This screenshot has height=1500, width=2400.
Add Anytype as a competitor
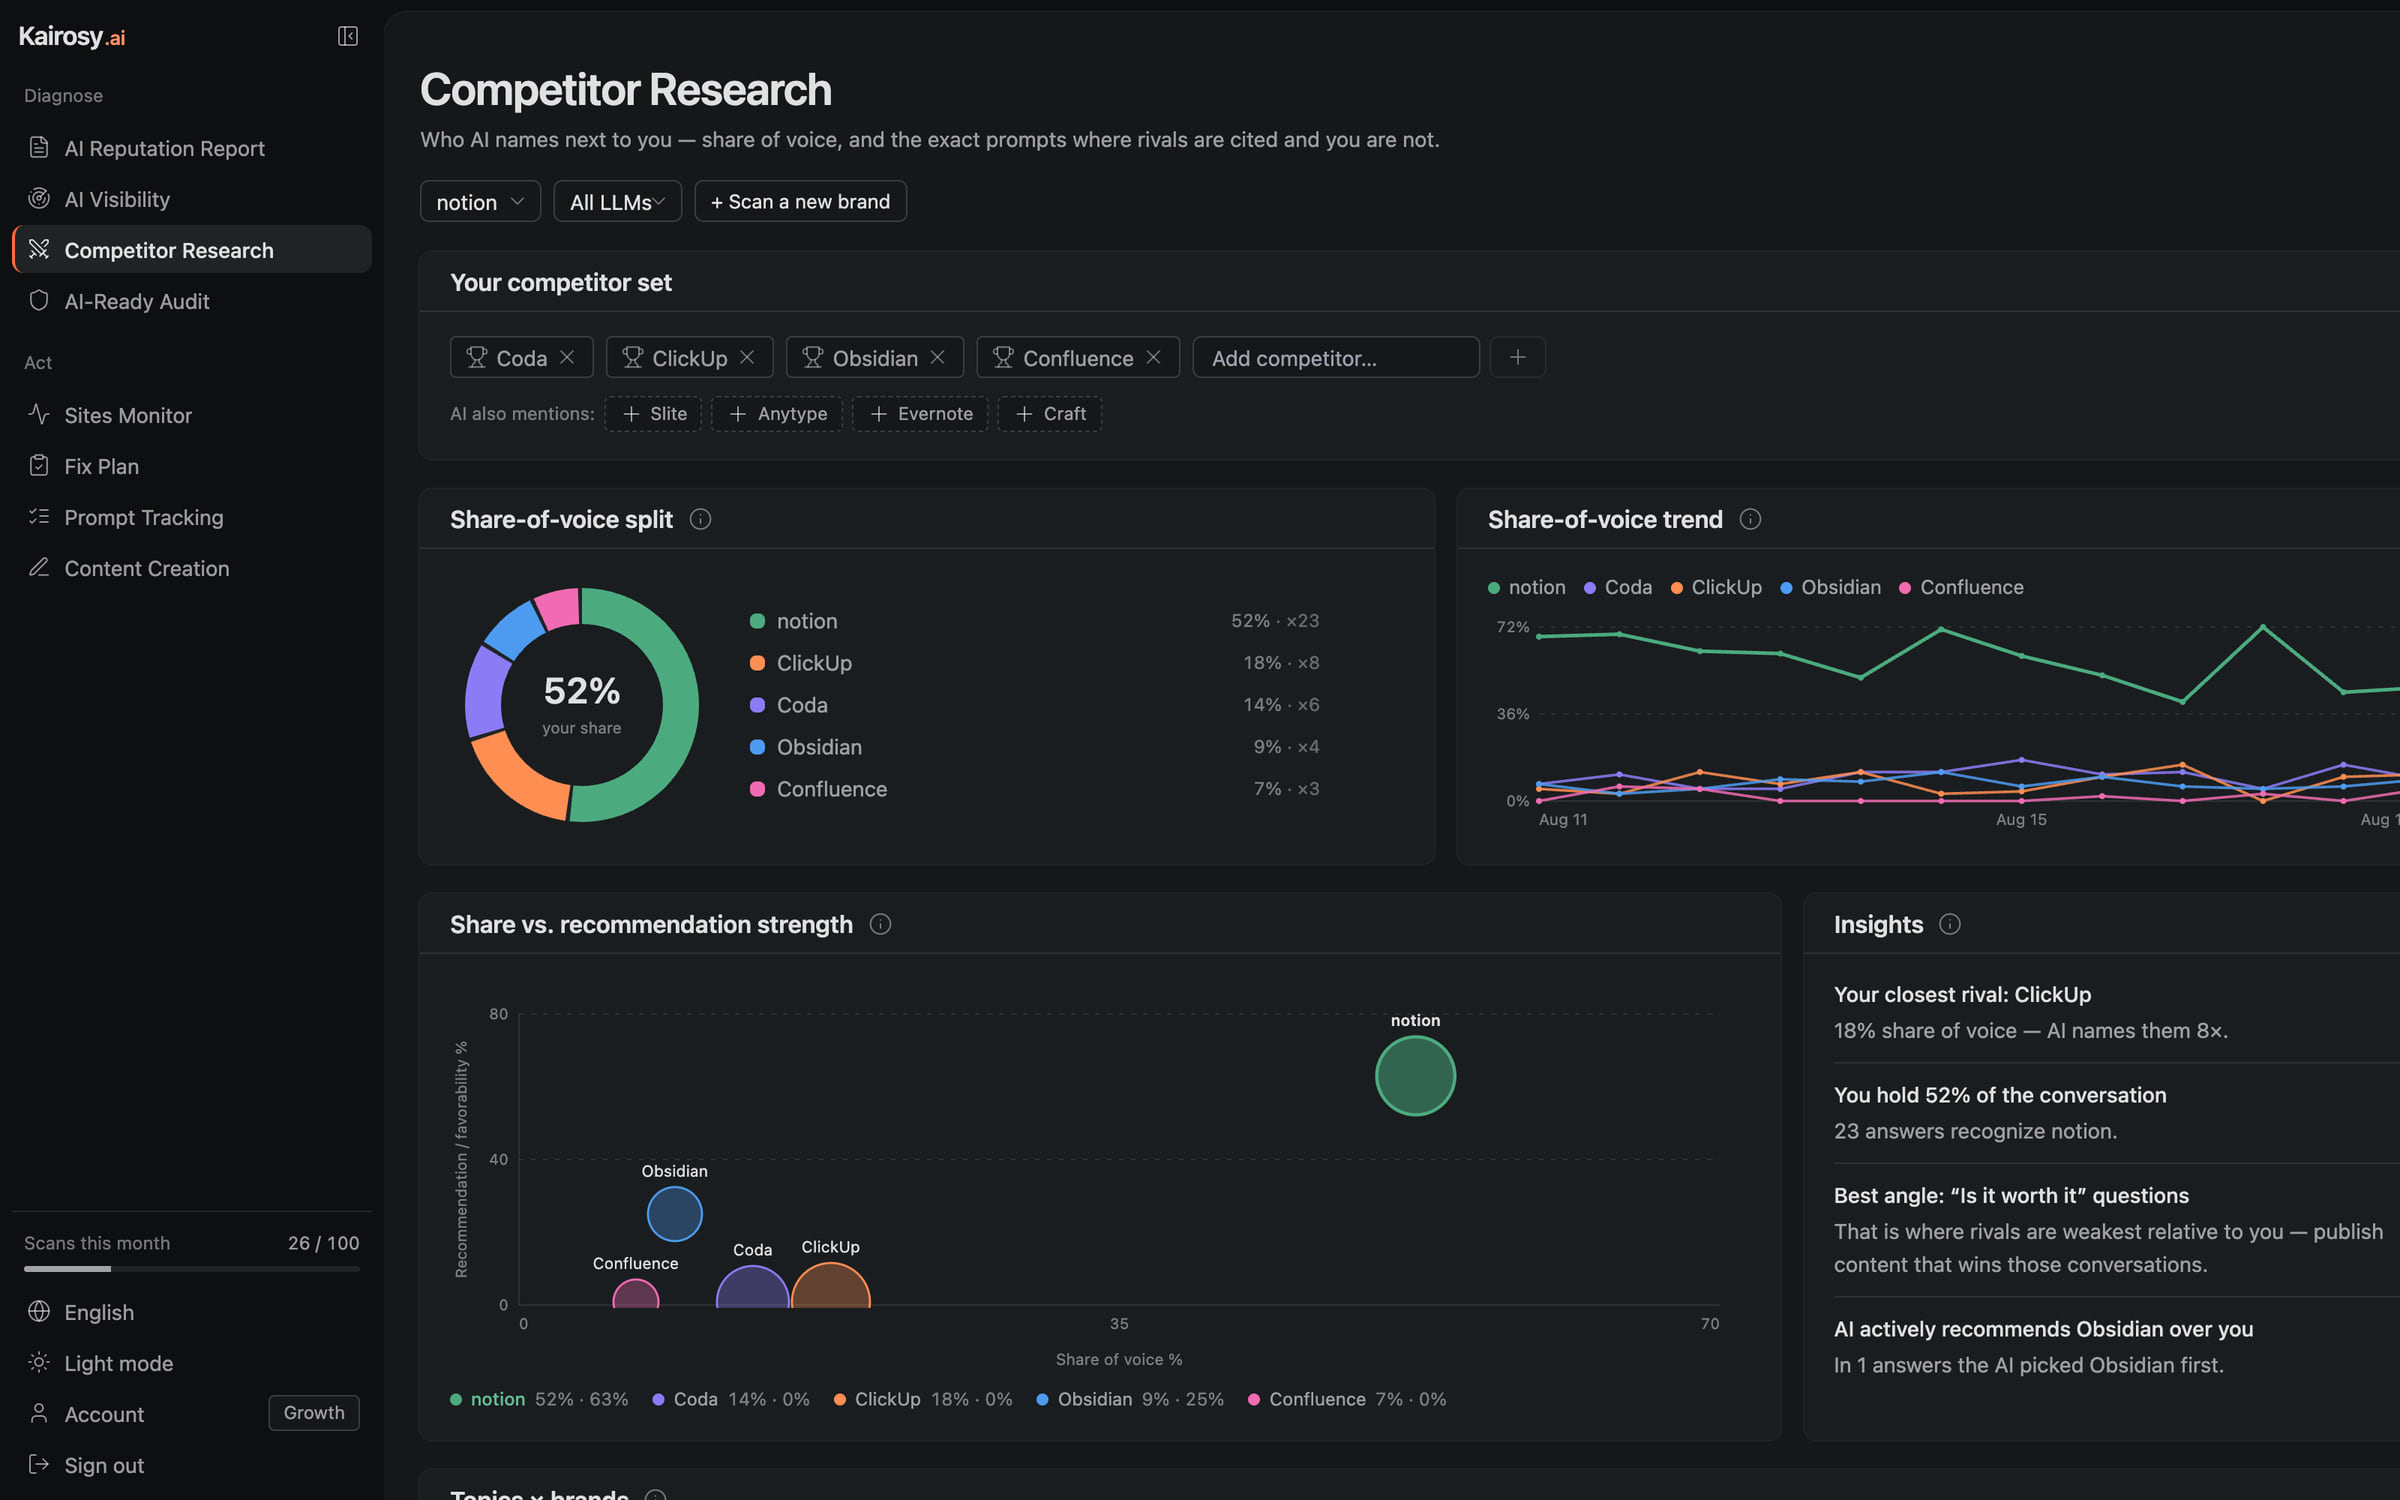777,414
